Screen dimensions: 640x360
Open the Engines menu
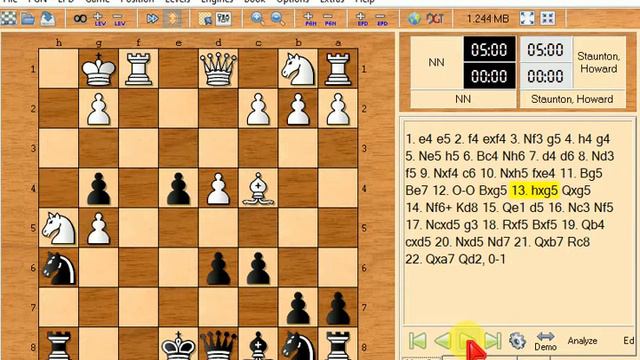pyautogui.click(x=216, y=2)
